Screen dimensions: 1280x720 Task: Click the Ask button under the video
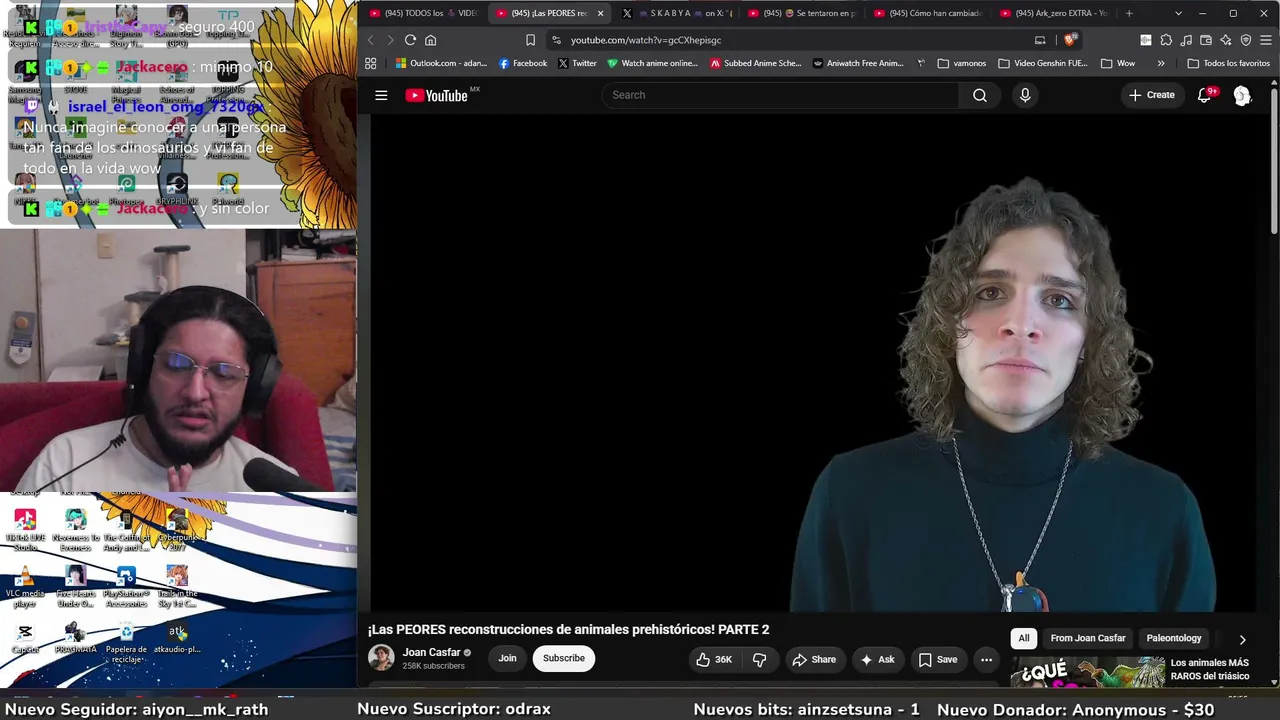point(877,659)
